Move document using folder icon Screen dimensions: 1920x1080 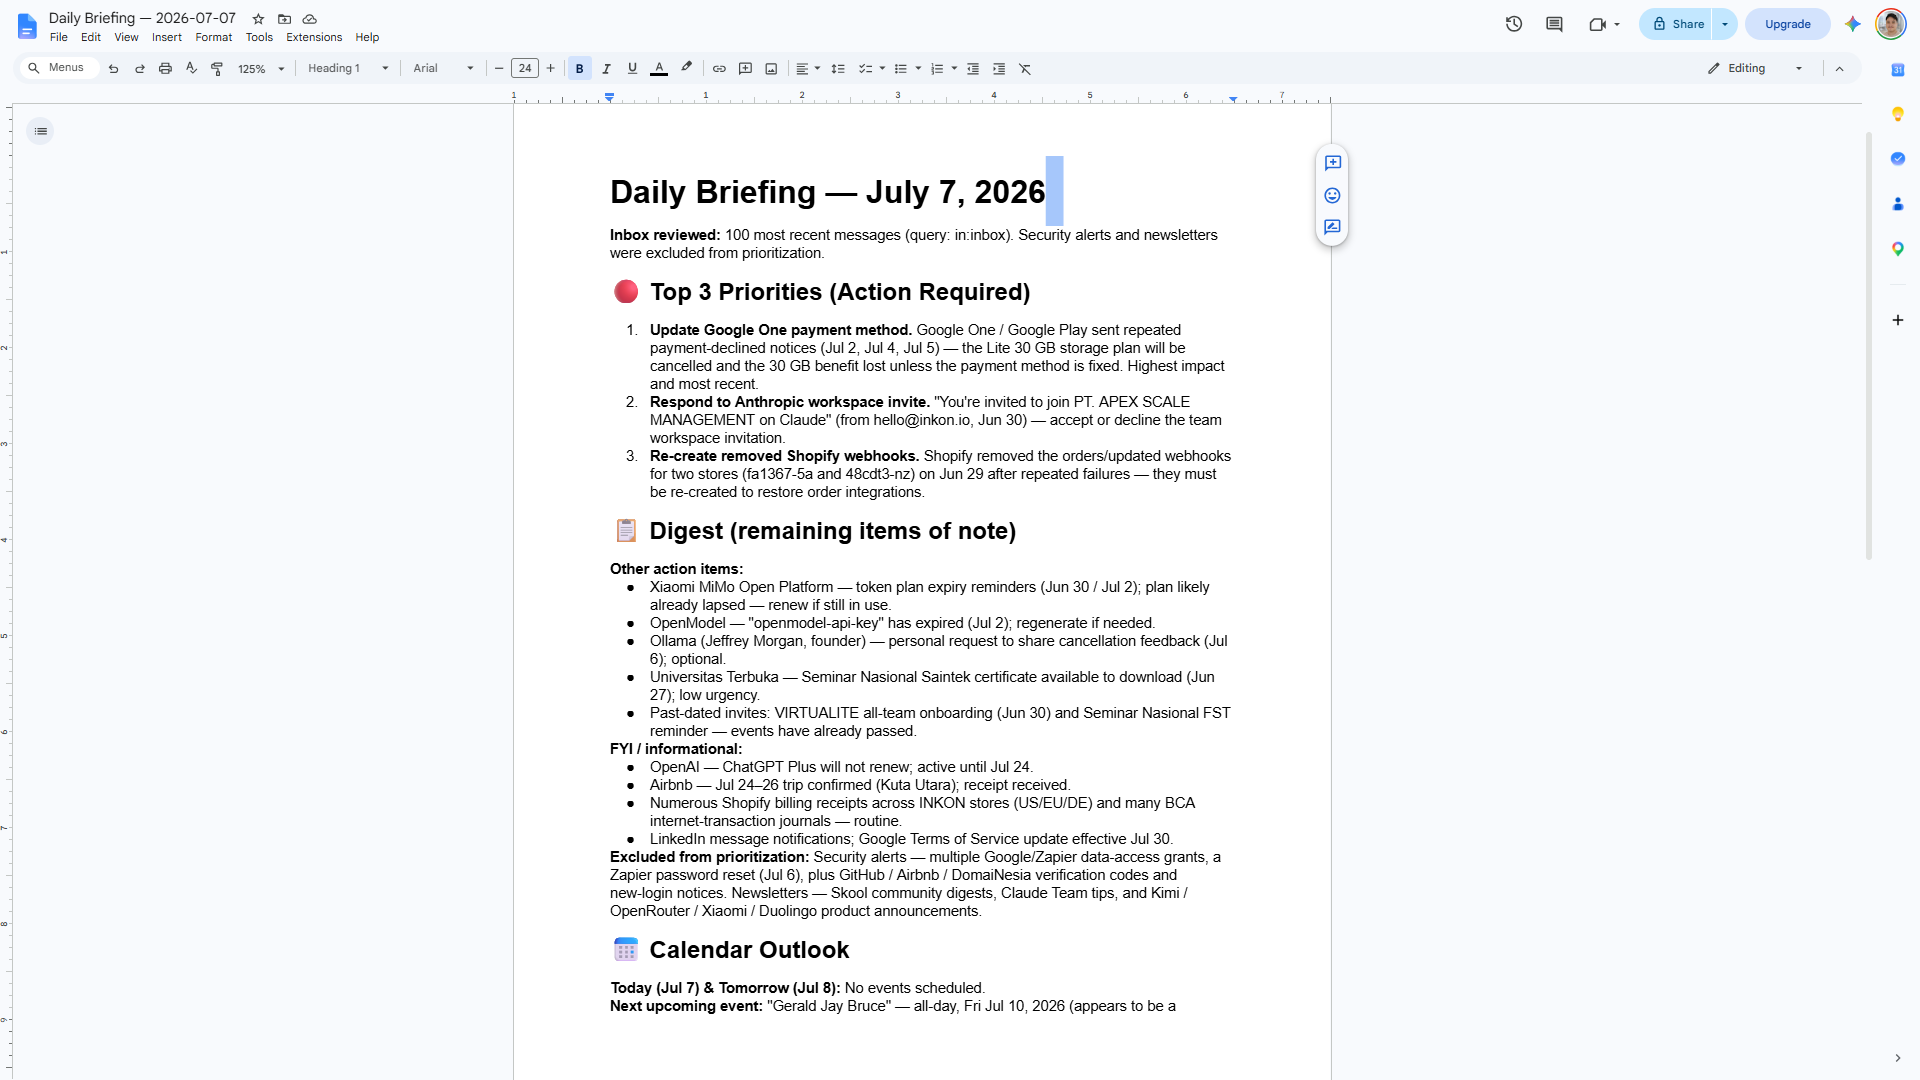[x=284, y=19]
